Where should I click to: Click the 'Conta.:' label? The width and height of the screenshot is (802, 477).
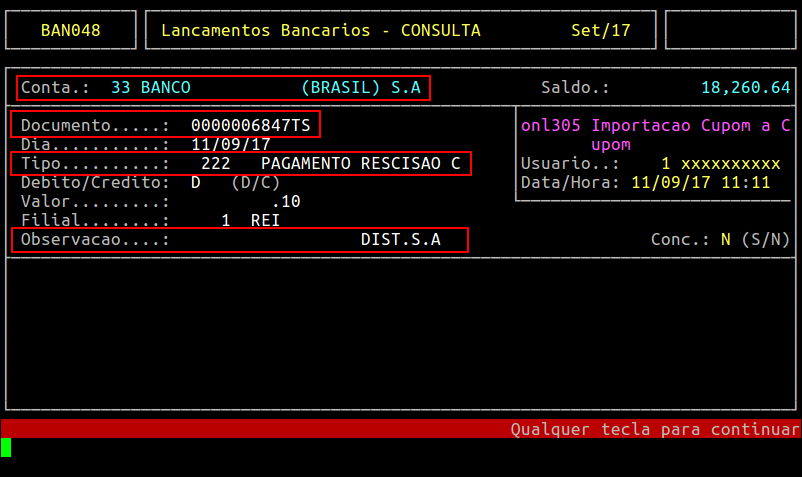55,87
